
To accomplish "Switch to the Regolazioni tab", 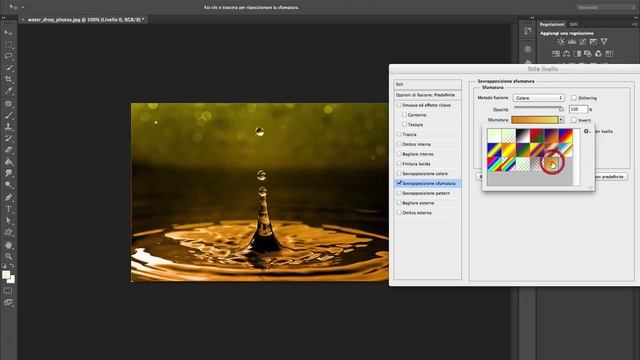I will pyautogui.click(x=552, y=24).
